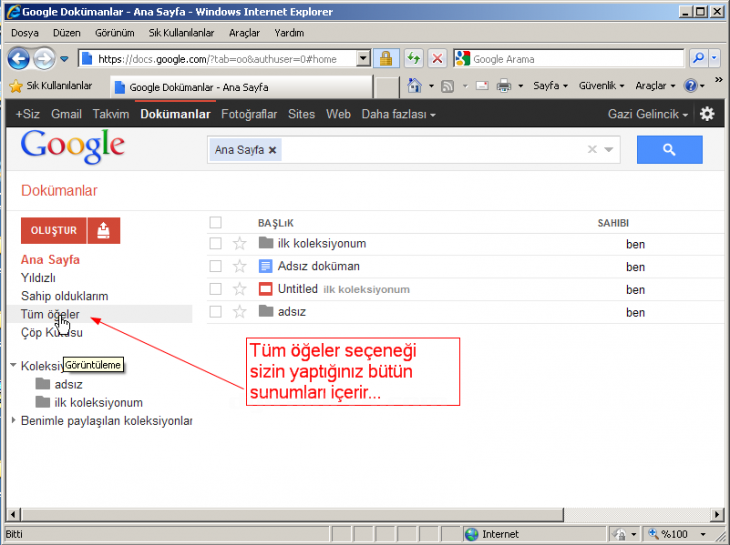Star the ilk koleksiyonum row

click(x=239, y=244)
